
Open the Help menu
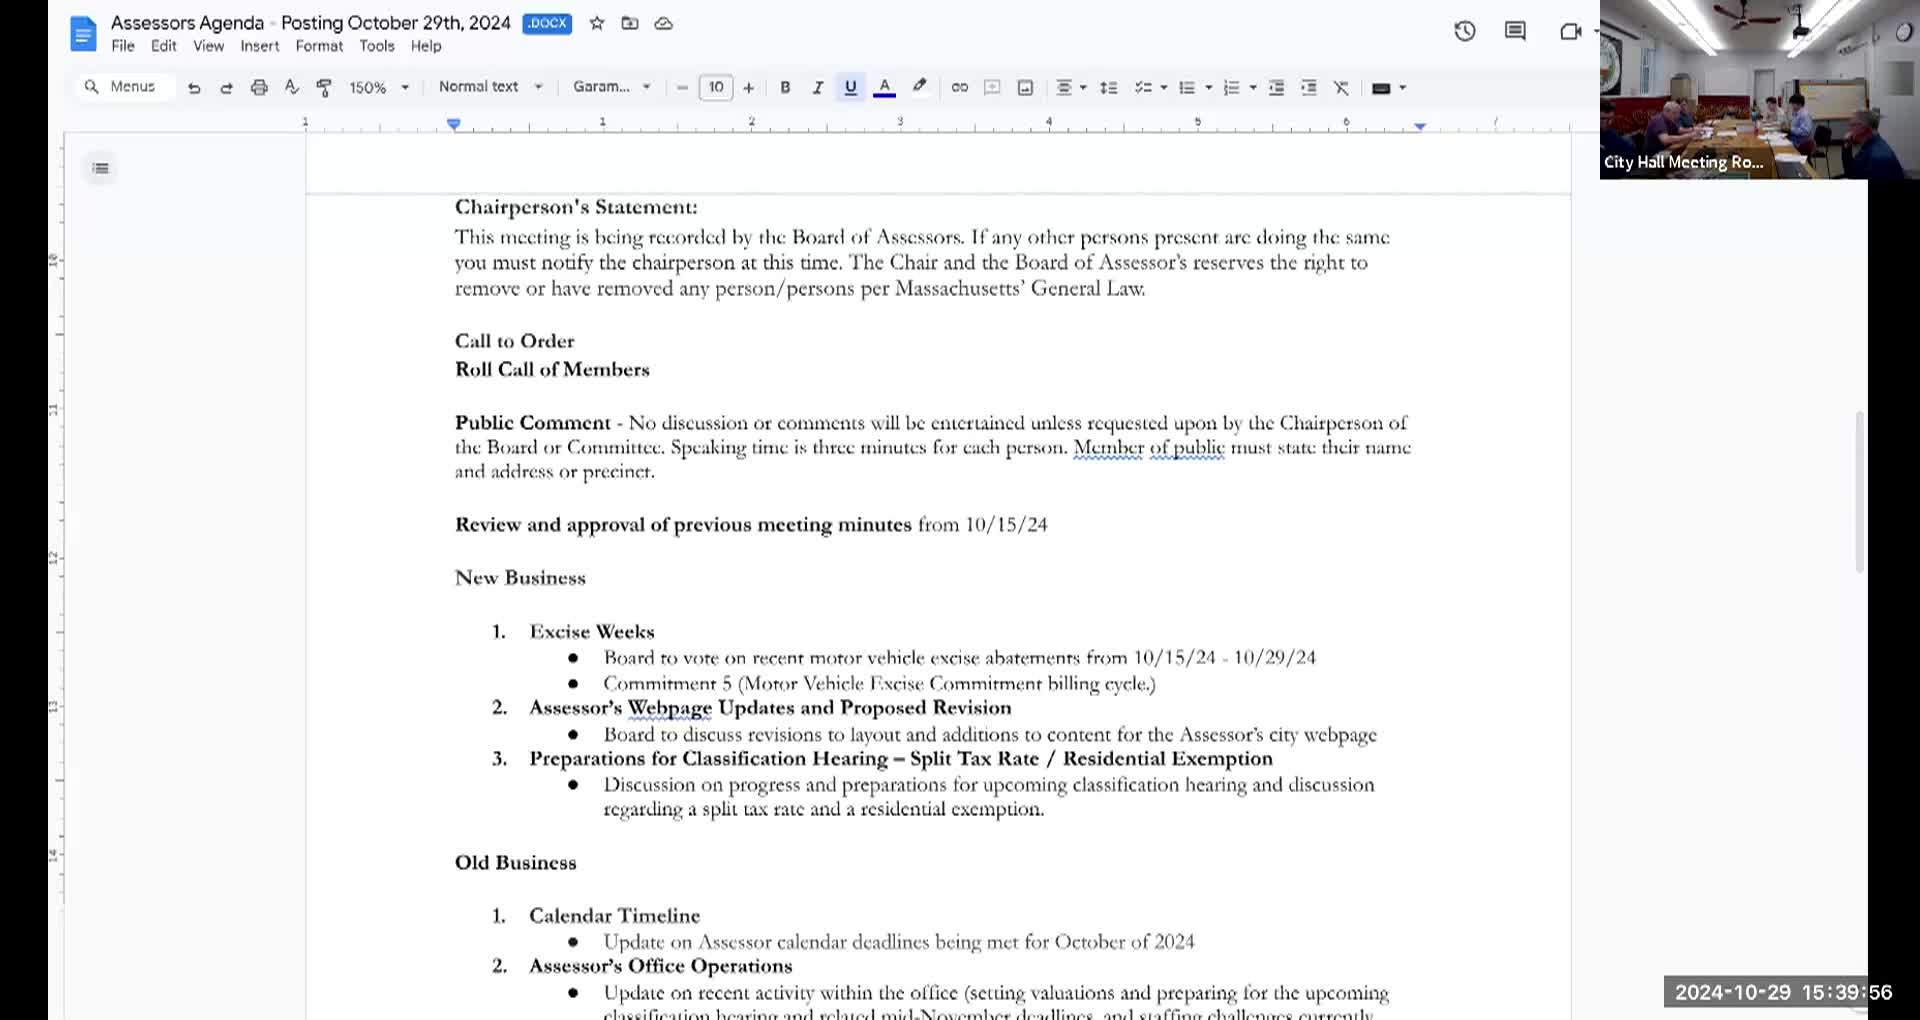426,46
